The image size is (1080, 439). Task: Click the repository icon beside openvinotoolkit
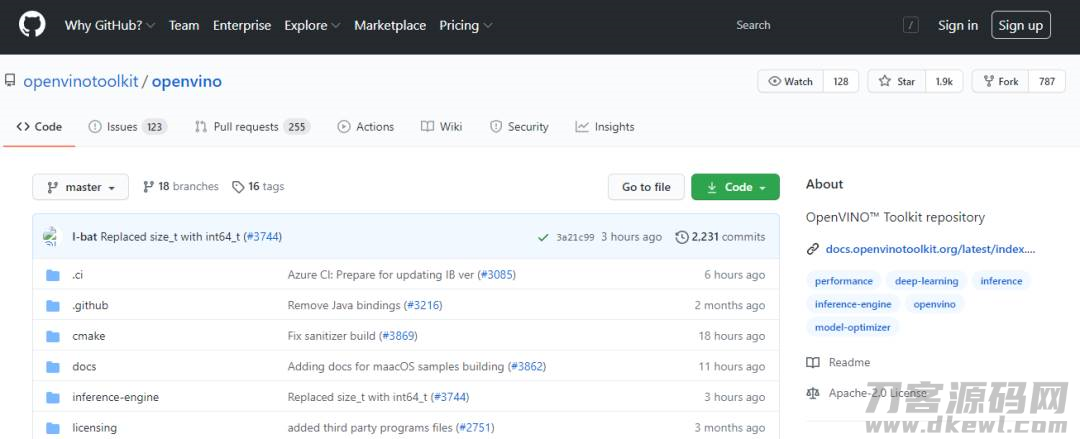(10, 81)
